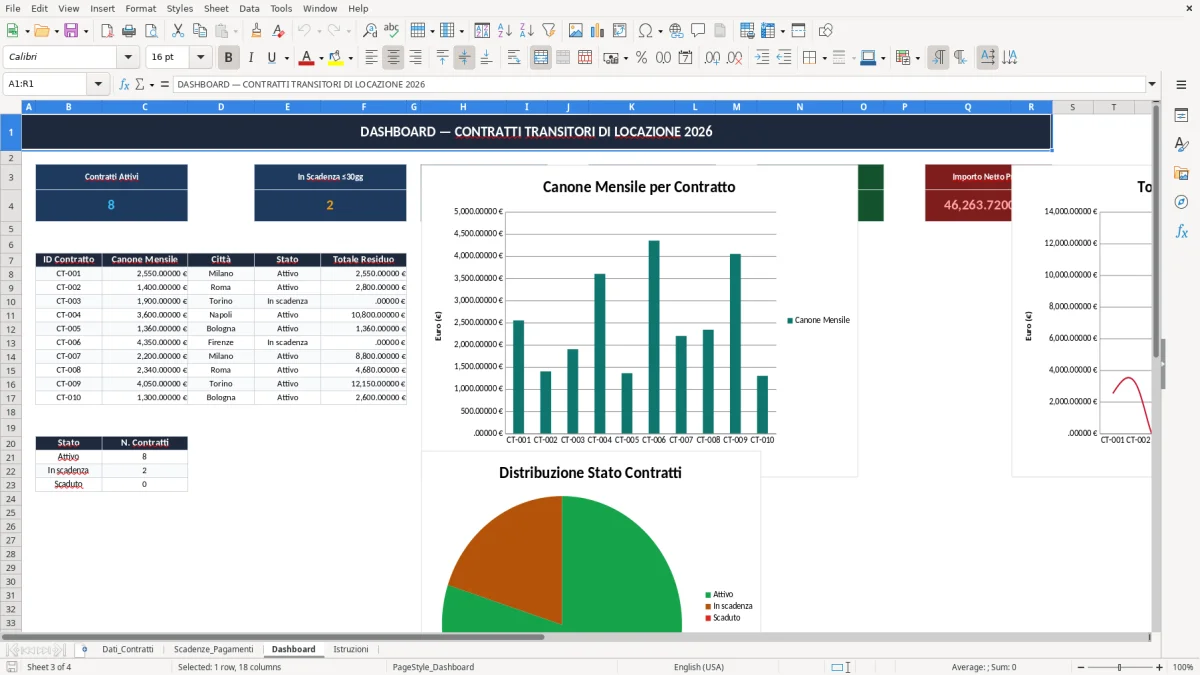The image size is (1200, 675).
Task: Cut selection with the scissors icon
Action: tap(178, 31)
